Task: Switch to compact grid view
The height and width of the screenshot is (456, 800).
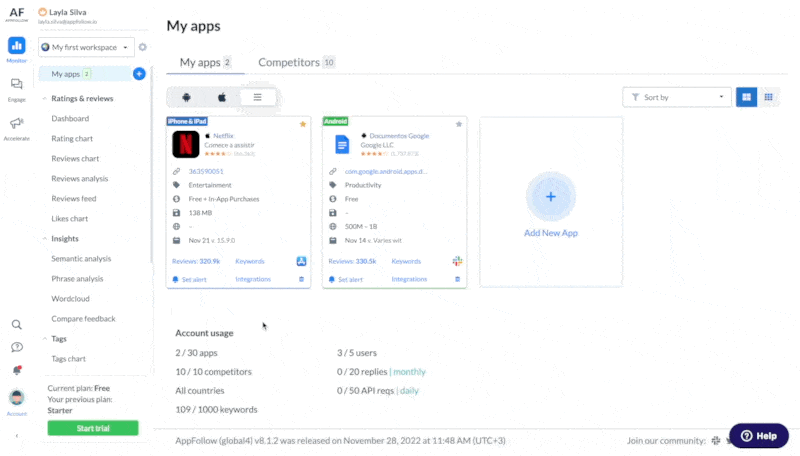Action: pyautogui.click(x=768, y=97)
